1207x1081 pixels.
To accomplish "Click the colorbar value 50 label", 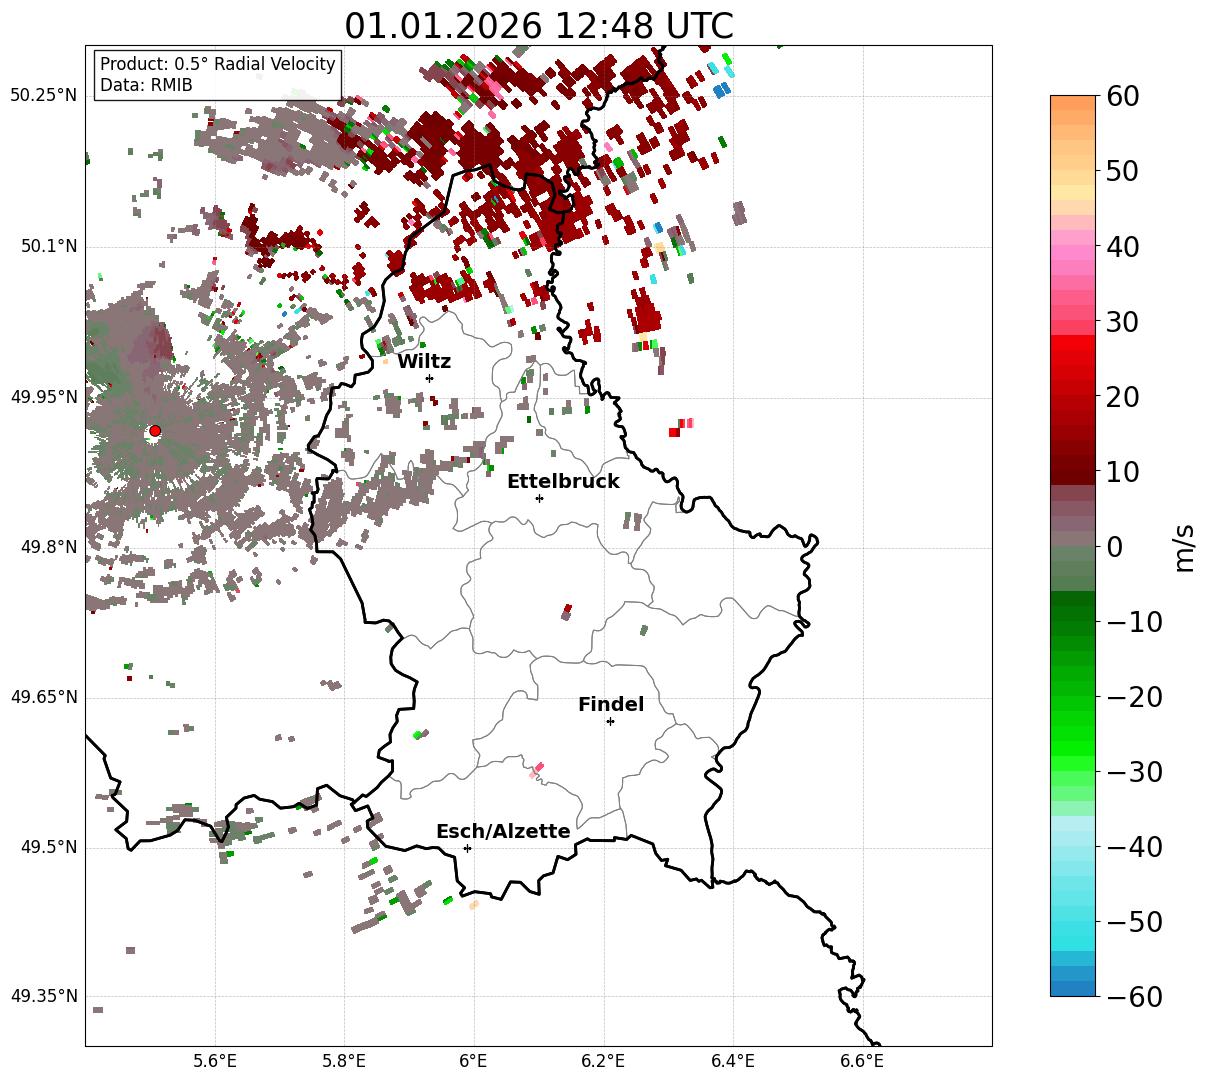I will tap(1120, 171).
